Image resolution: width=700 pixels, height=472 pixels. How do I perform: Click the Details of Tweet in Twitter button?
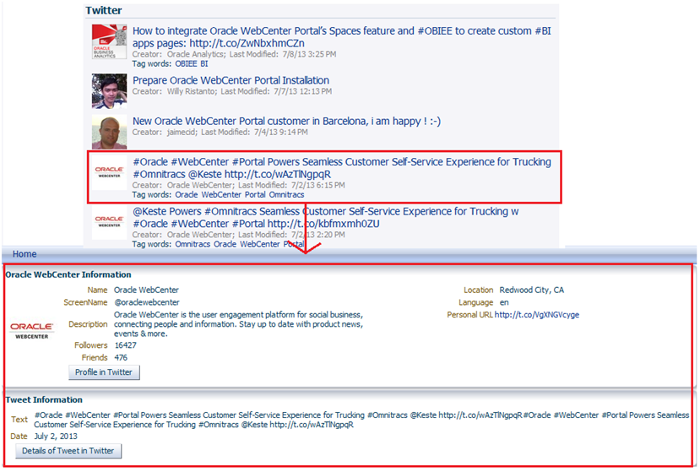68,451
